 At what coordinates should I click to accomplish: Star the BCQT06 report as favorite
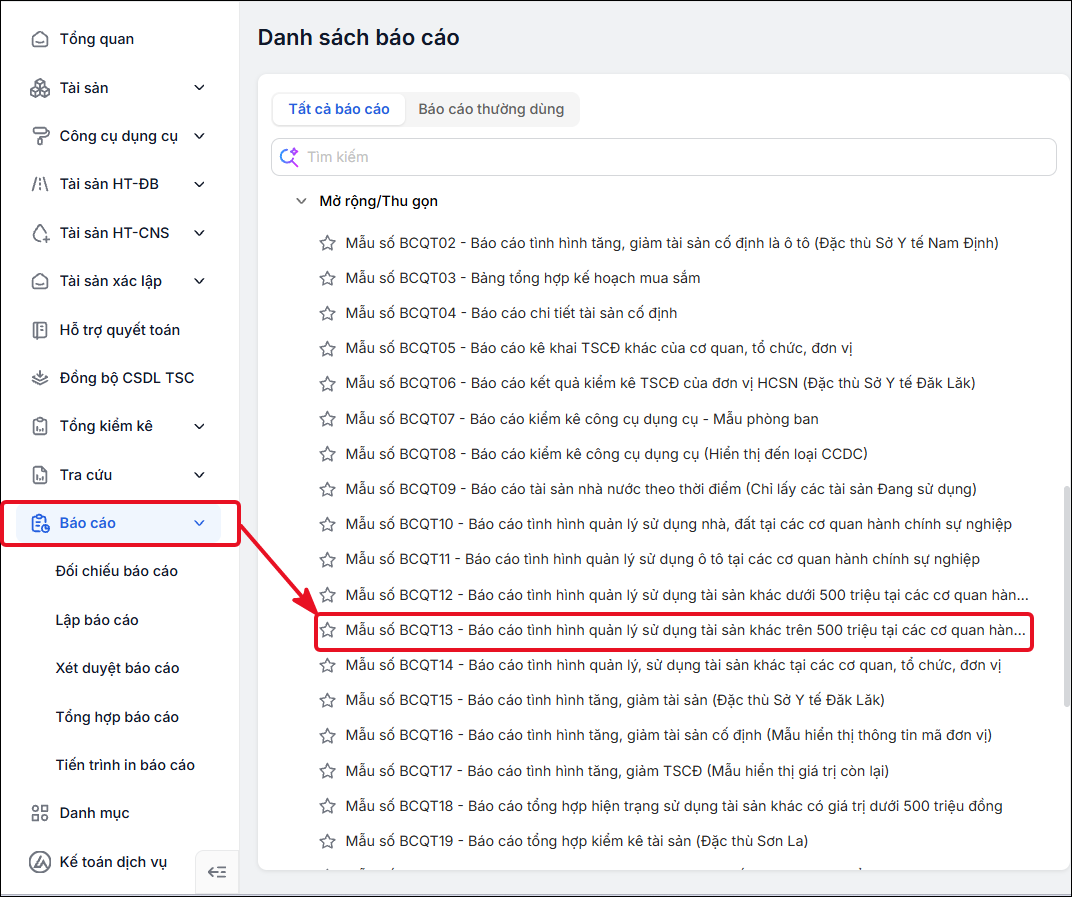[327, 384]
